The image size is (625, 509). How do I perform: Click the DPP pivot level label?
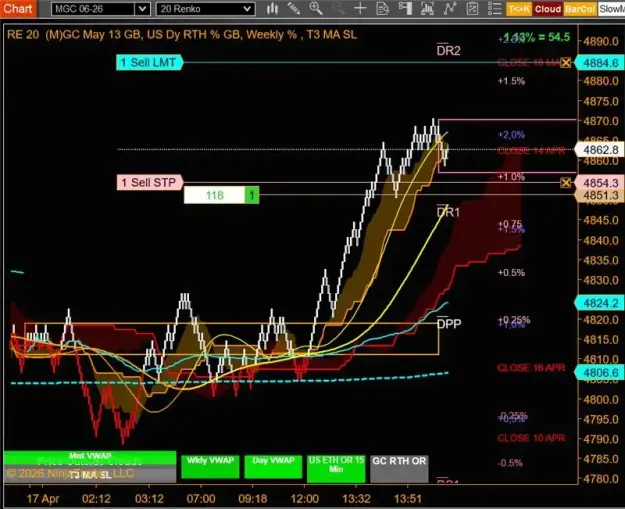click(449, 323)
